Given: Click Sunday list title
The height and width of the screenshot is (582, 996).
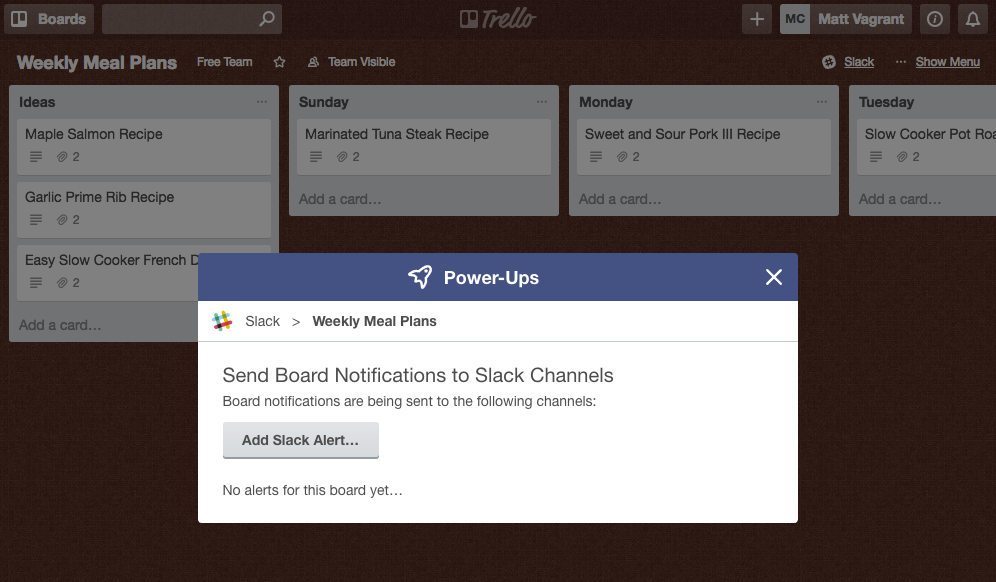Looking at the screenshot, I should [x=323, y=102].
